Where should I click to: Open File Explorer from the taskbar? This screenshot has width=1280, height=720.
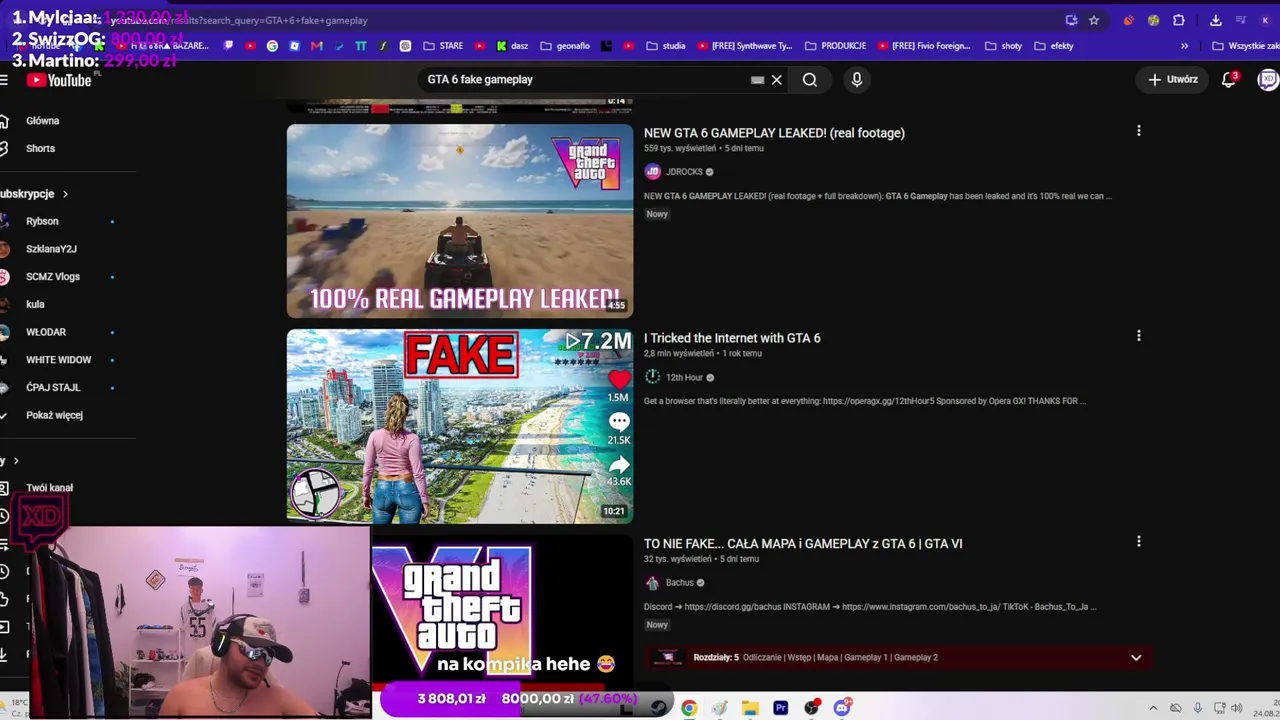point(750,708)
